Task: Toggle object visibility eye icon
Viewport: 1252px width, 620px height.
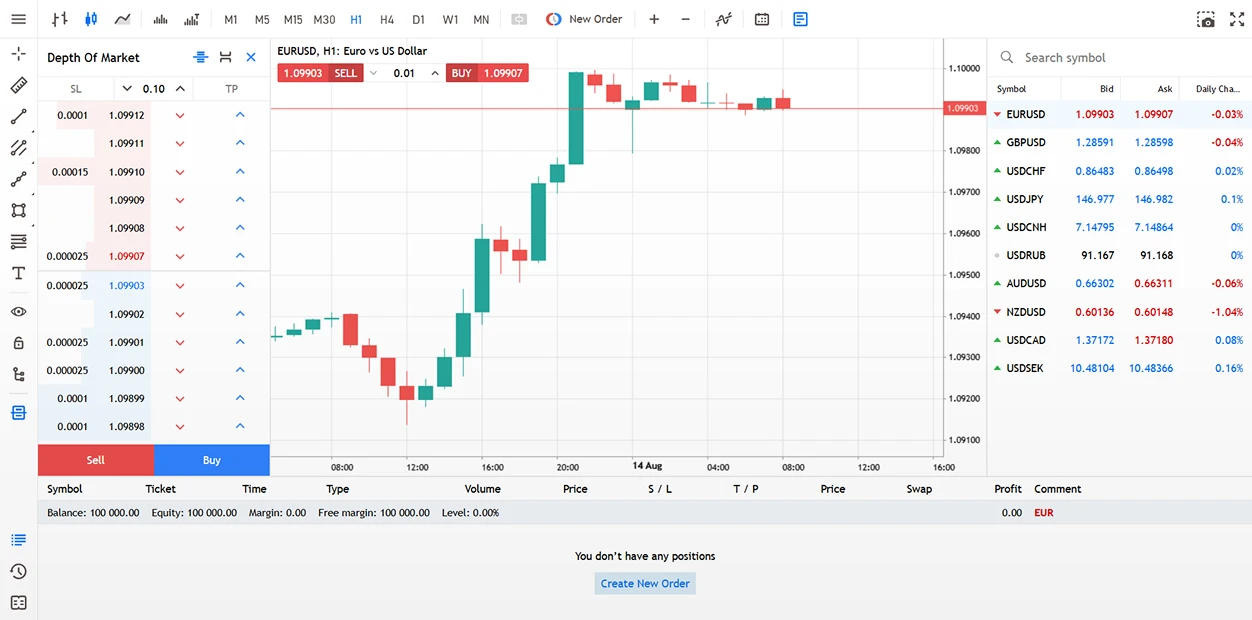Action: (18, 312)
